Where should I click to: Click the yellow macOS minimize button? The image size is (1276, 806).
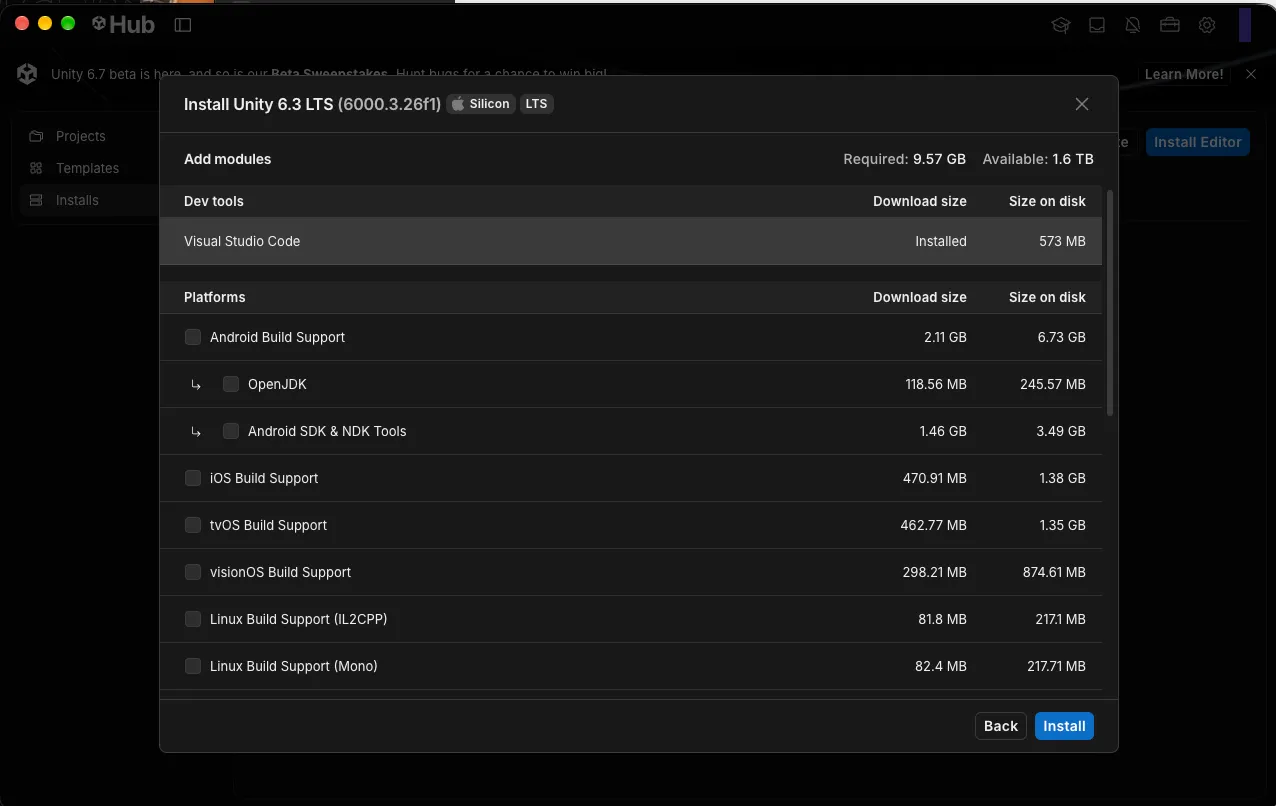point(44,23)
